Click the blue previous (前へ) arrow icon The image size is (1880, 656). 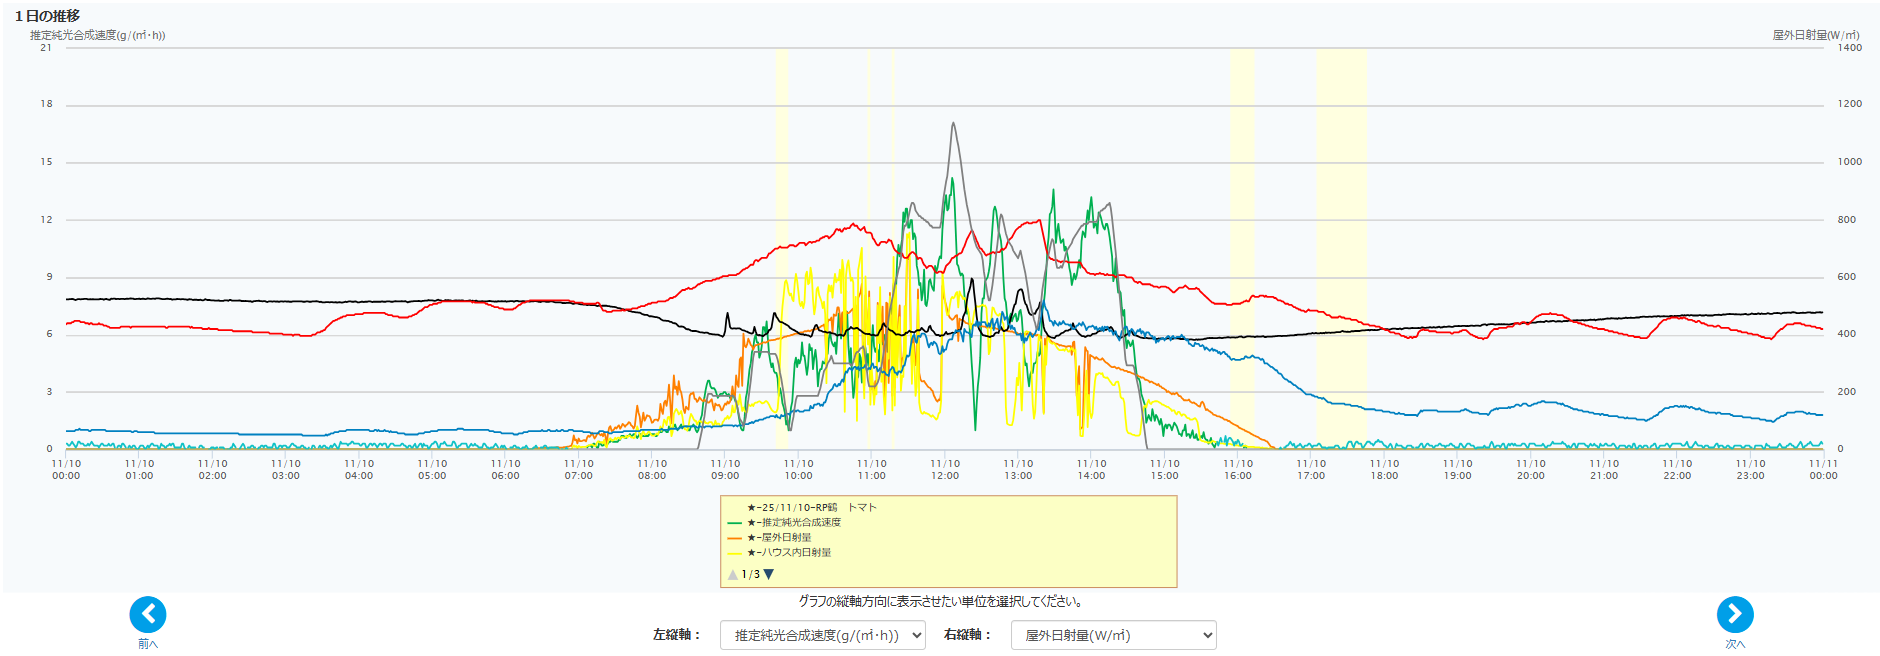pyautogui.click(x=148, y=614)
